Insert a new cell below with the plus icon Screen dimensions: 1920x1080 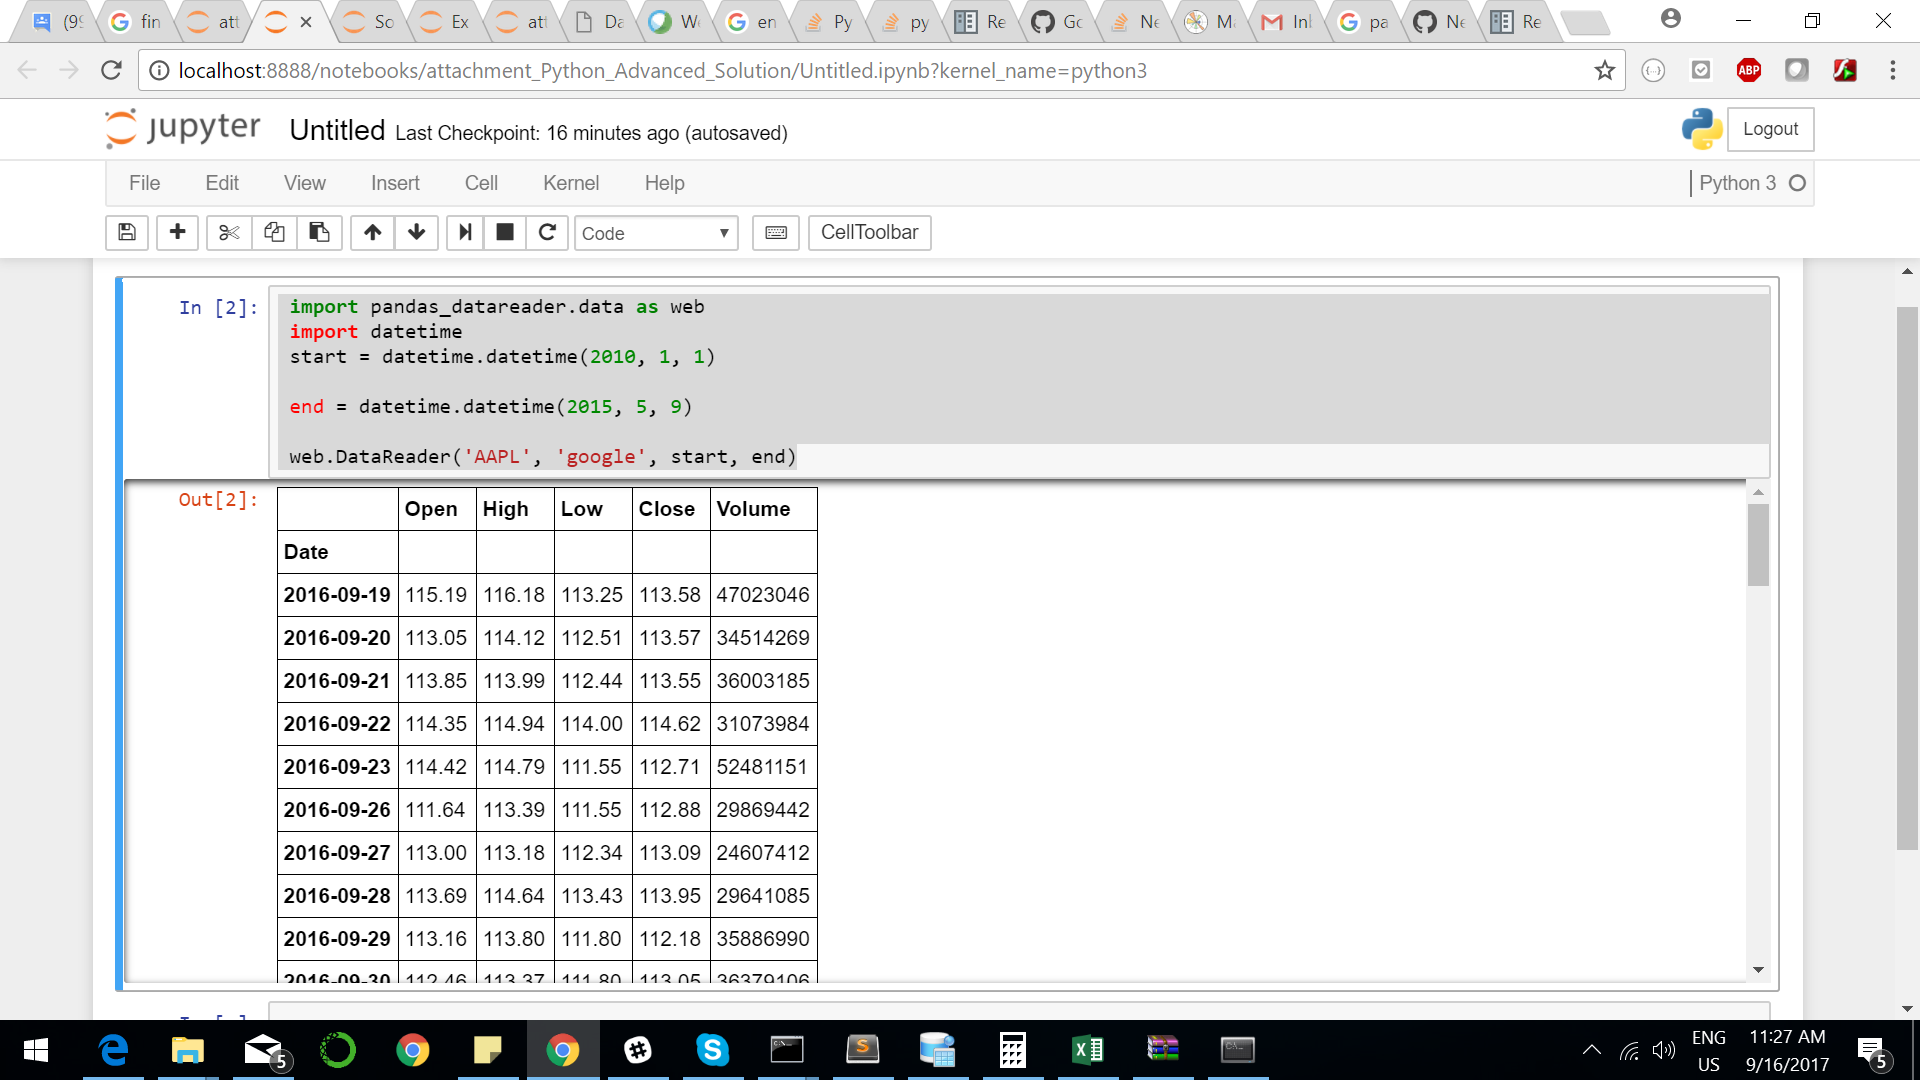coord(177,232)
